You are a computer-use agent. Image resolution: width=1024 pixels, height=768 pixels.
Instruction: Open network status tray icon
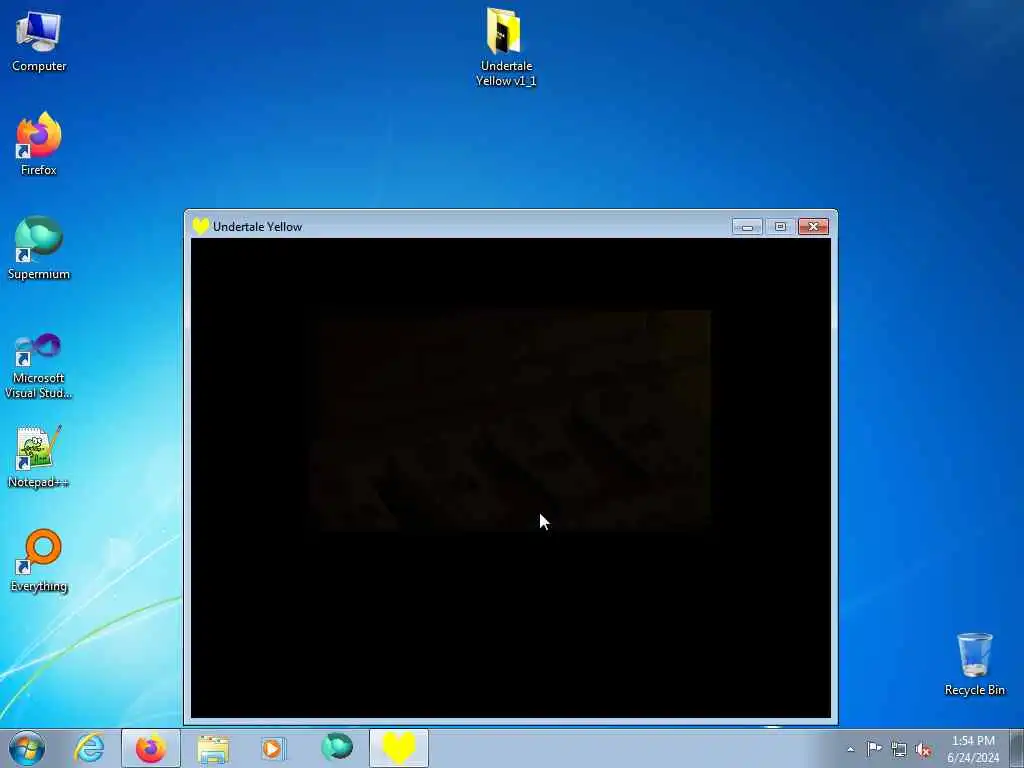point(899,750)
